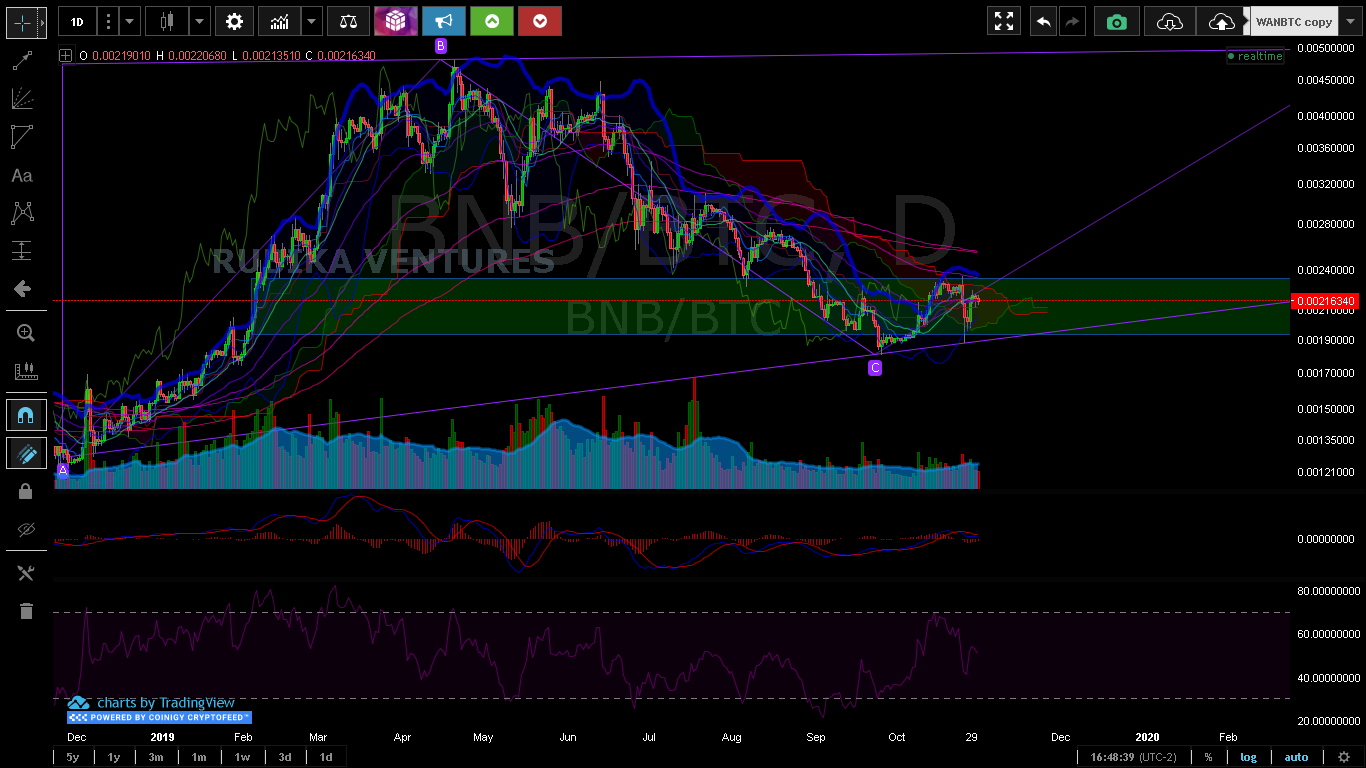Redo the chart action
1366x768 pixels.
coord(1071,21)
